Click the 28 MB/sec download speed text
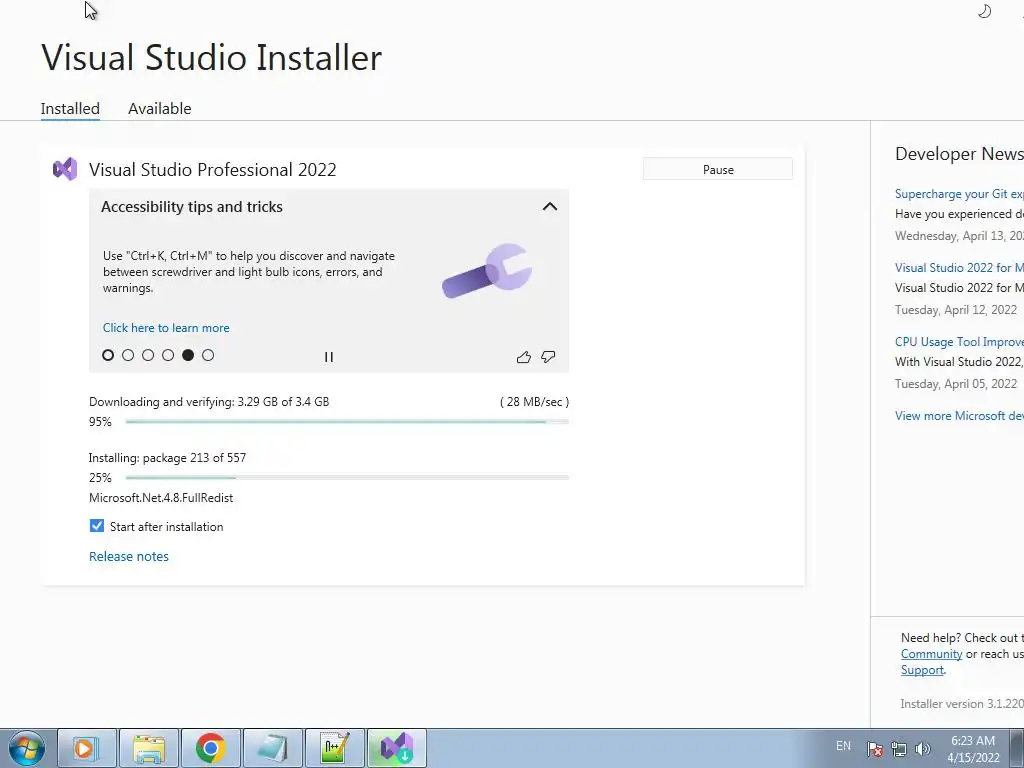Image resolution: width=1024 pixels, height=768 pixels. [x=534, y=402]
